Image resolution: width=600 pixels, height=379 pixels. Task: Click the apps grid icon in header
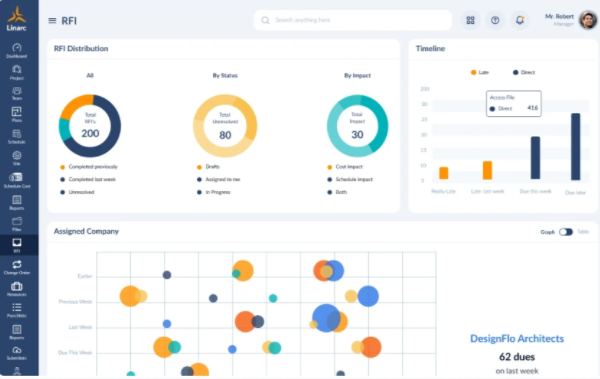pyautogui.click(x=470, y=20)
